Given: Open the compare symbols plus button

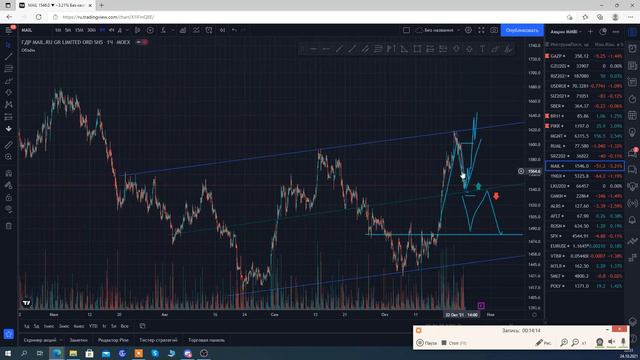Looking at the screenshot, I should (x=150, y=30).
